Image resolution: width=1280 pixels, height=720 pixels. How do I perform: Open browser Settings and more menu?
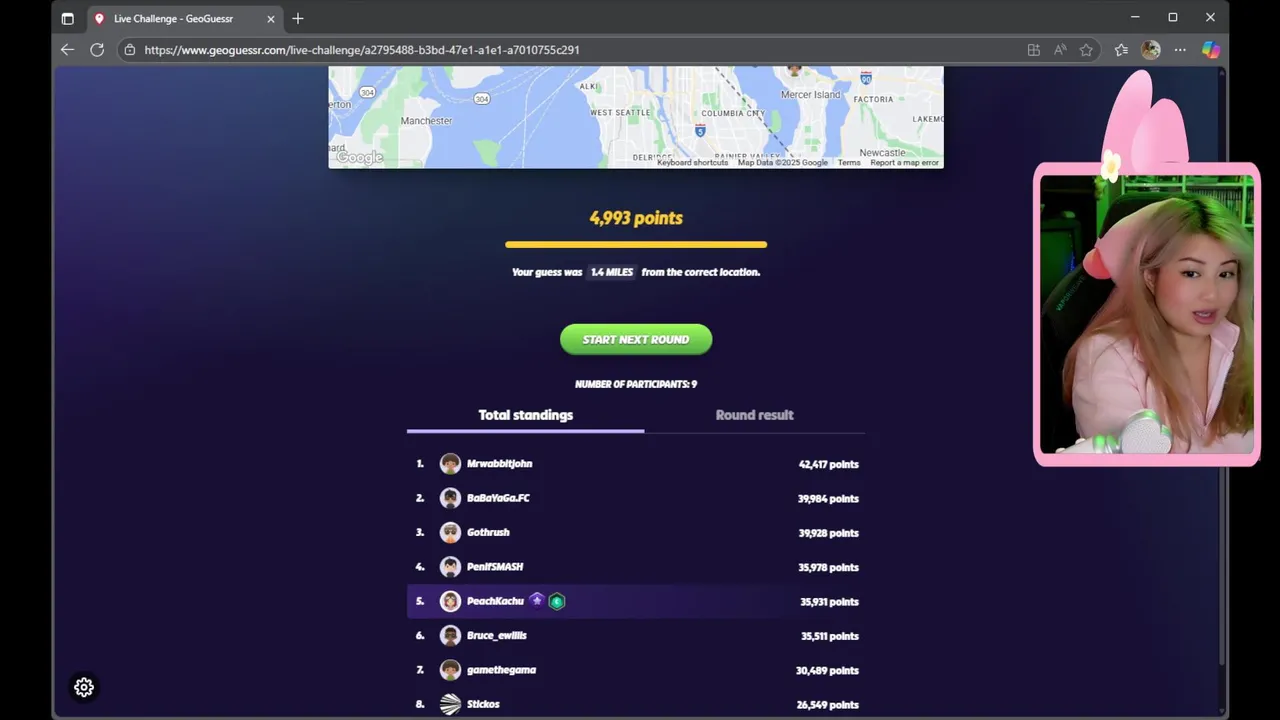pos(1180,50)
